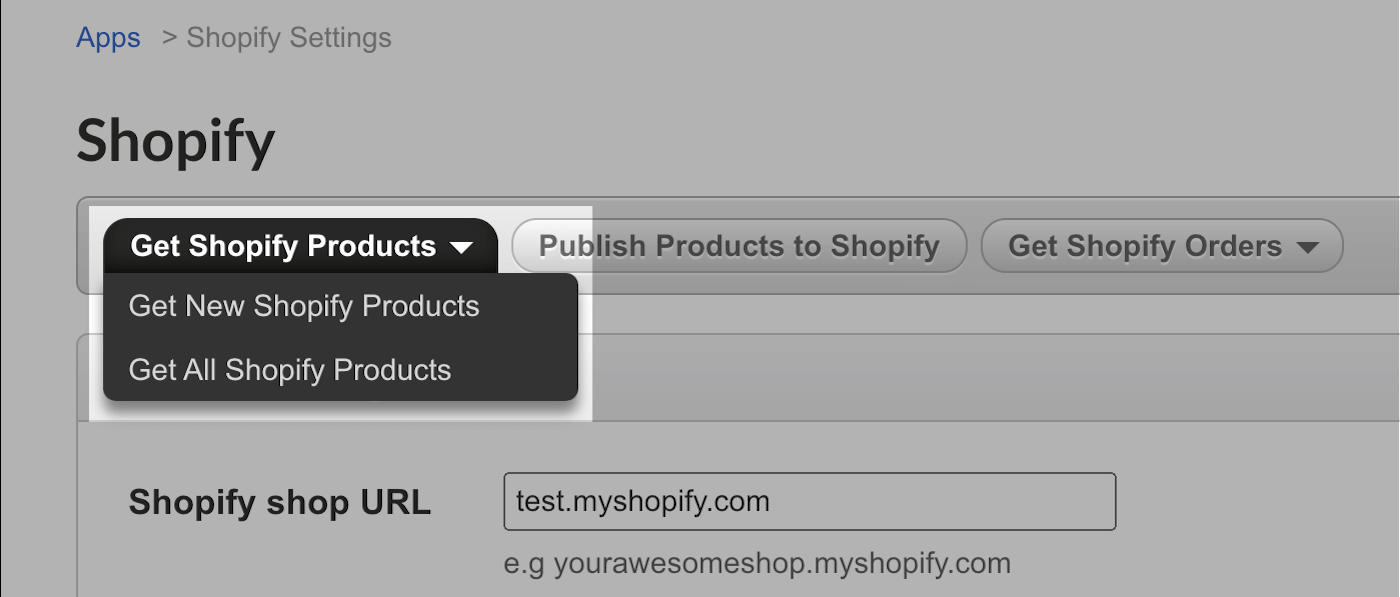Click the Shopify page heading
1400x597 pixels.
tap(175, 141)
